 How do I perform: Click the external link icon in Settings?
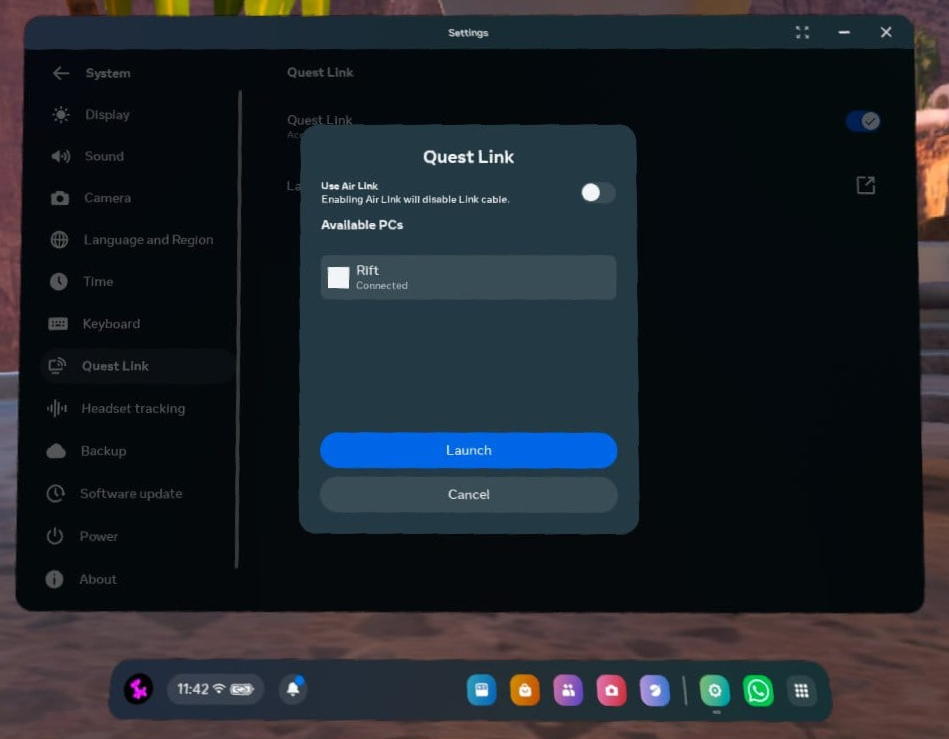(x=865, y=185)
